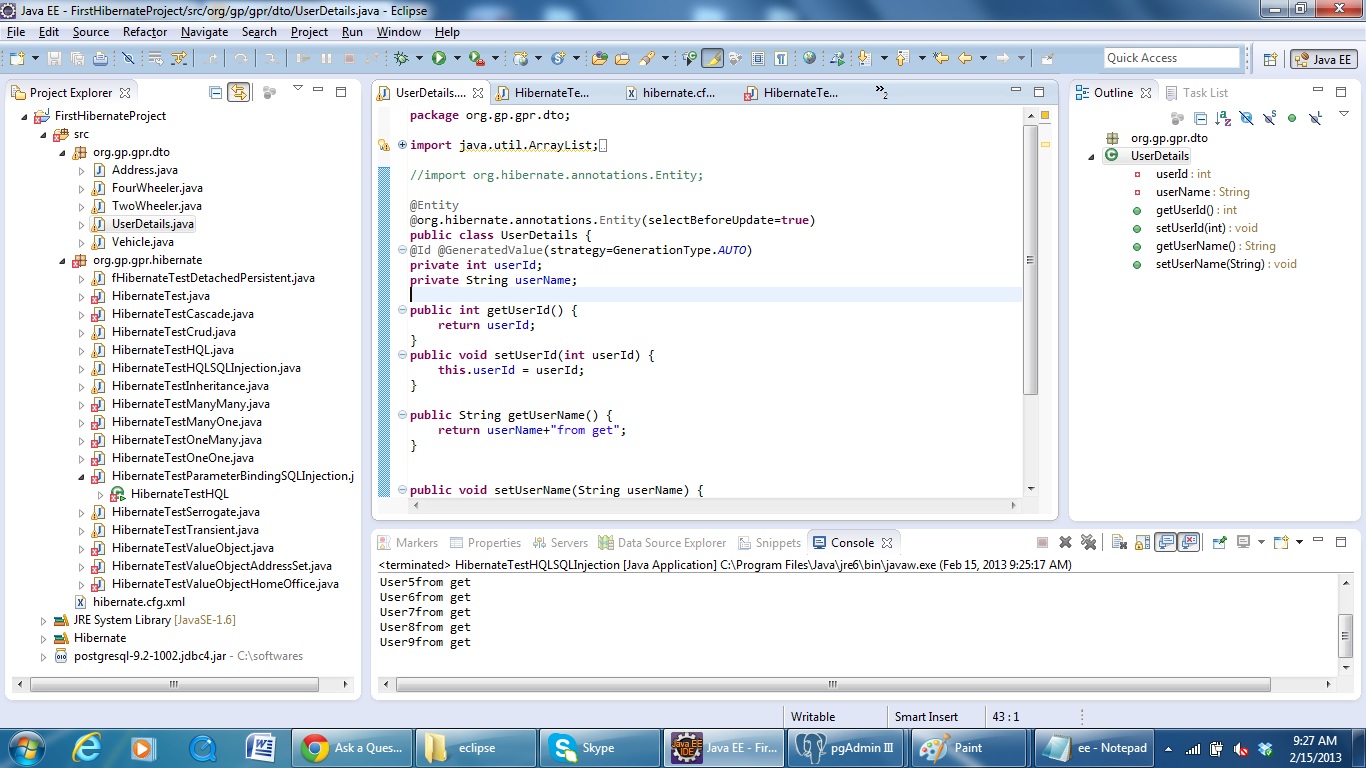This screenshot has width=1366, height=768.
Task: Toggle Hide Fields in the Outline view
Action: point(1248,117)
